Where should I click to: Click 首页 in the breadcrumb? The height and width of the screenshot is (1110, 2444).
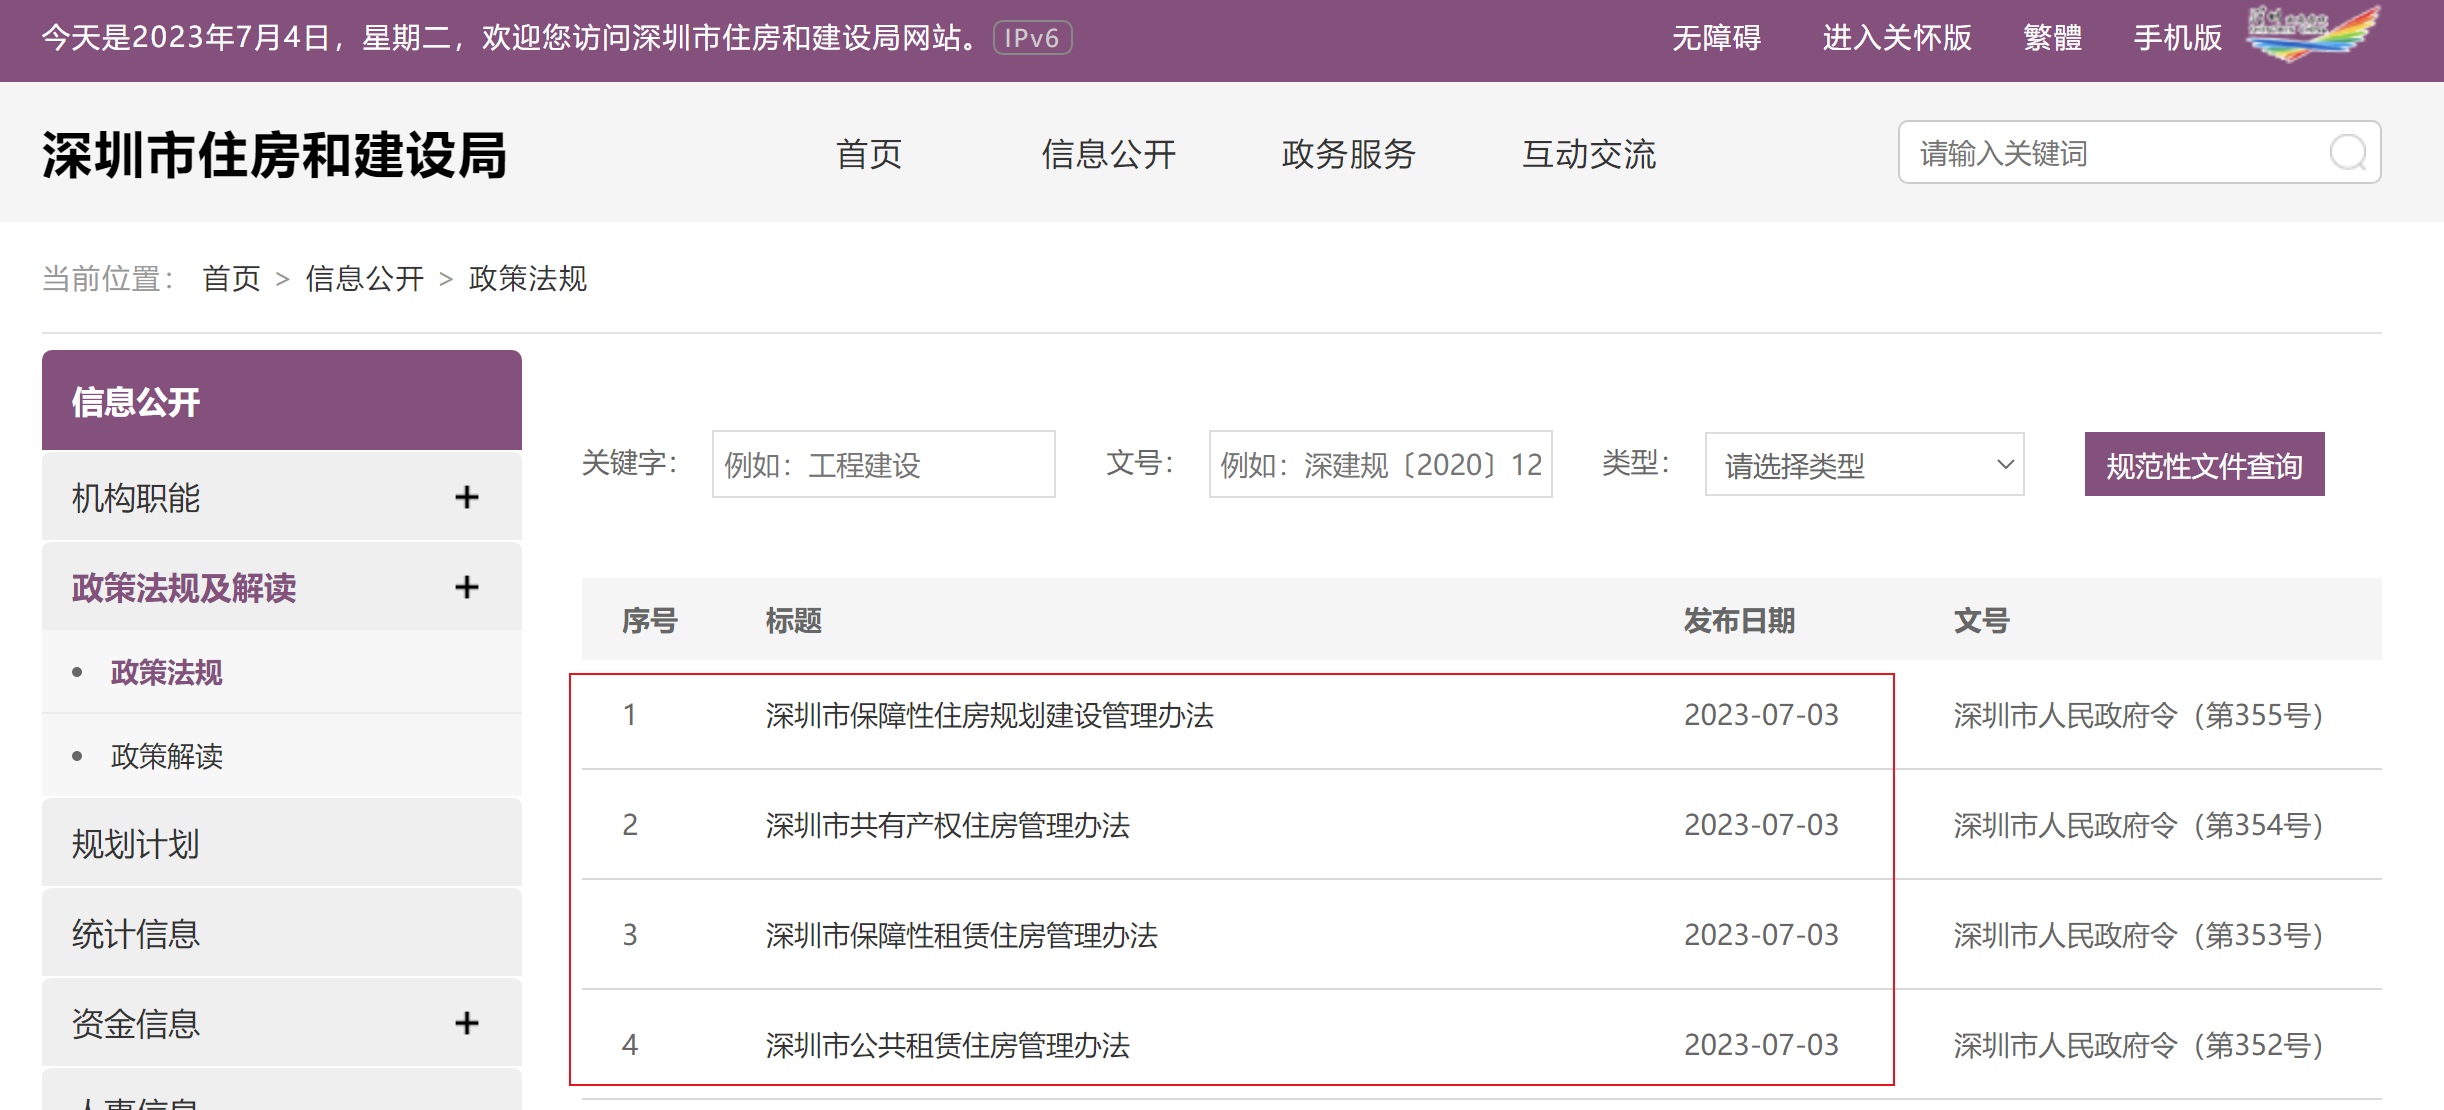231,278
